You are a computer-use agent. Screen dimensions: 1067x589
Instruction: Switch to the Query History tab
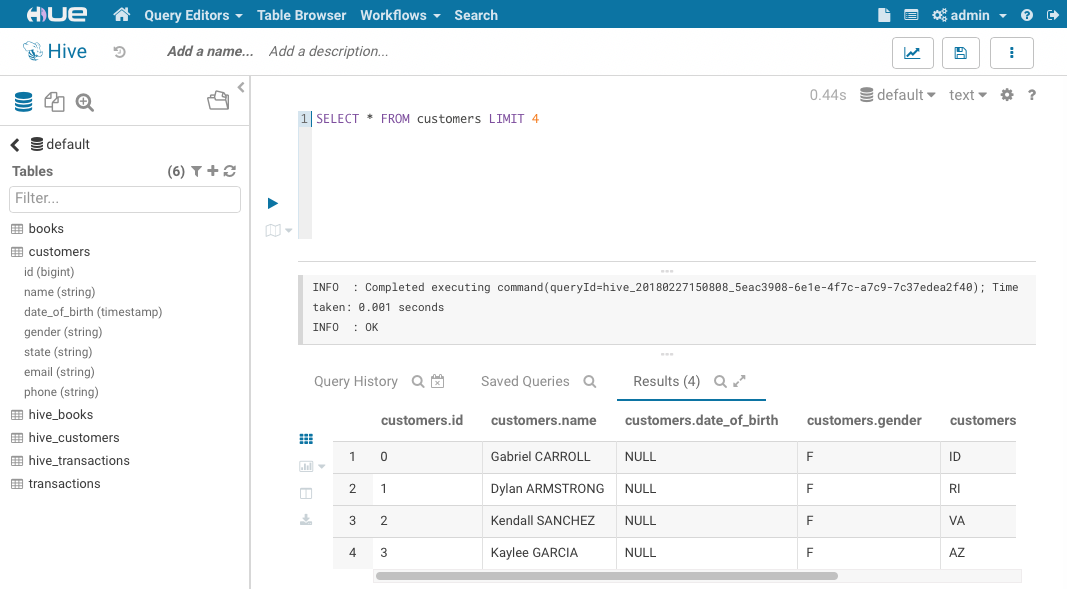[355, 381]
